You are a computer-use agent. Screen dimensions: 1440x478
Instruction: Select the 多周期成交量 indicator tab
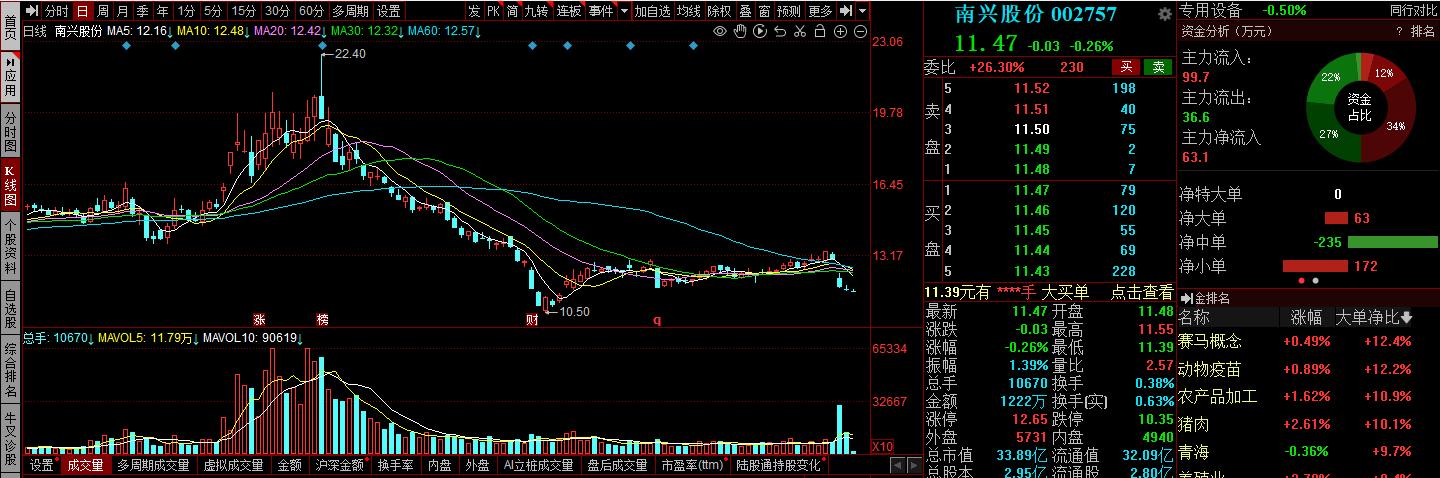(153, 465)
